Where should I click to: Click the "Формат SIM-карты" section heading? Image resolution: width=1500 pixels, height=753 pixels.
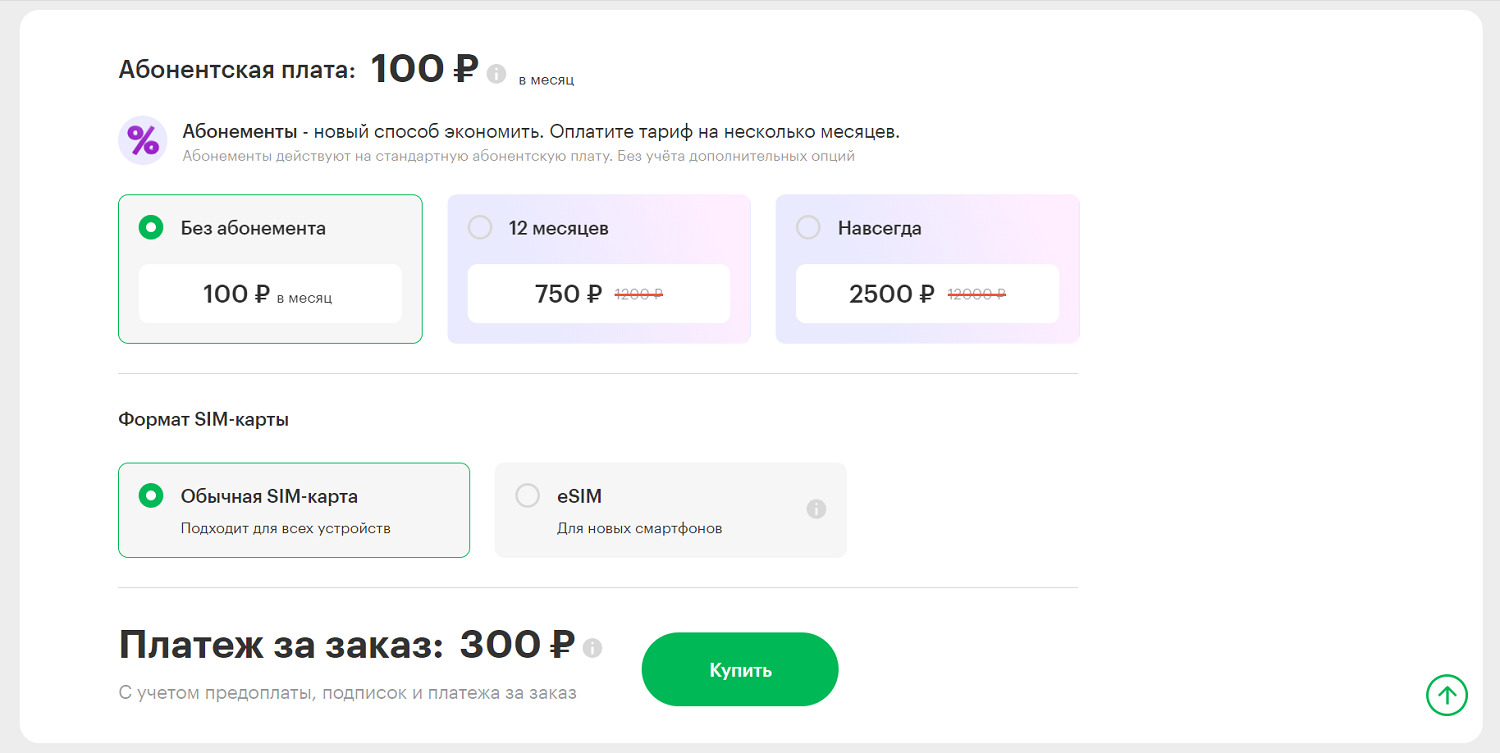click(203, 420)
